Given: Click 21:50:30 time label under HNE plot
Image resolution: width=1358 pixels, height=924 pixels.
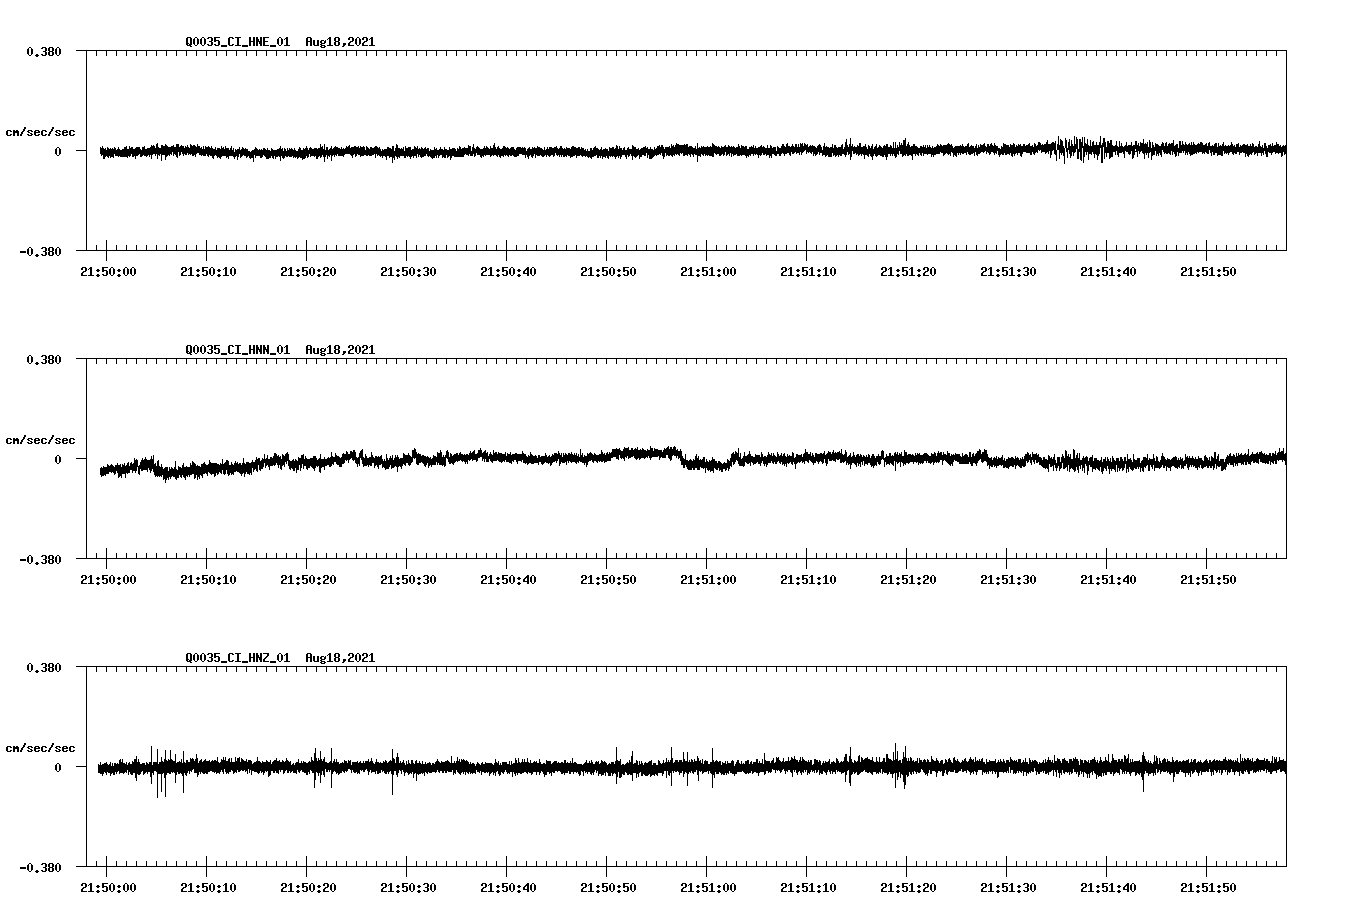Looking at the screenshot, I should tap(408, 272).
